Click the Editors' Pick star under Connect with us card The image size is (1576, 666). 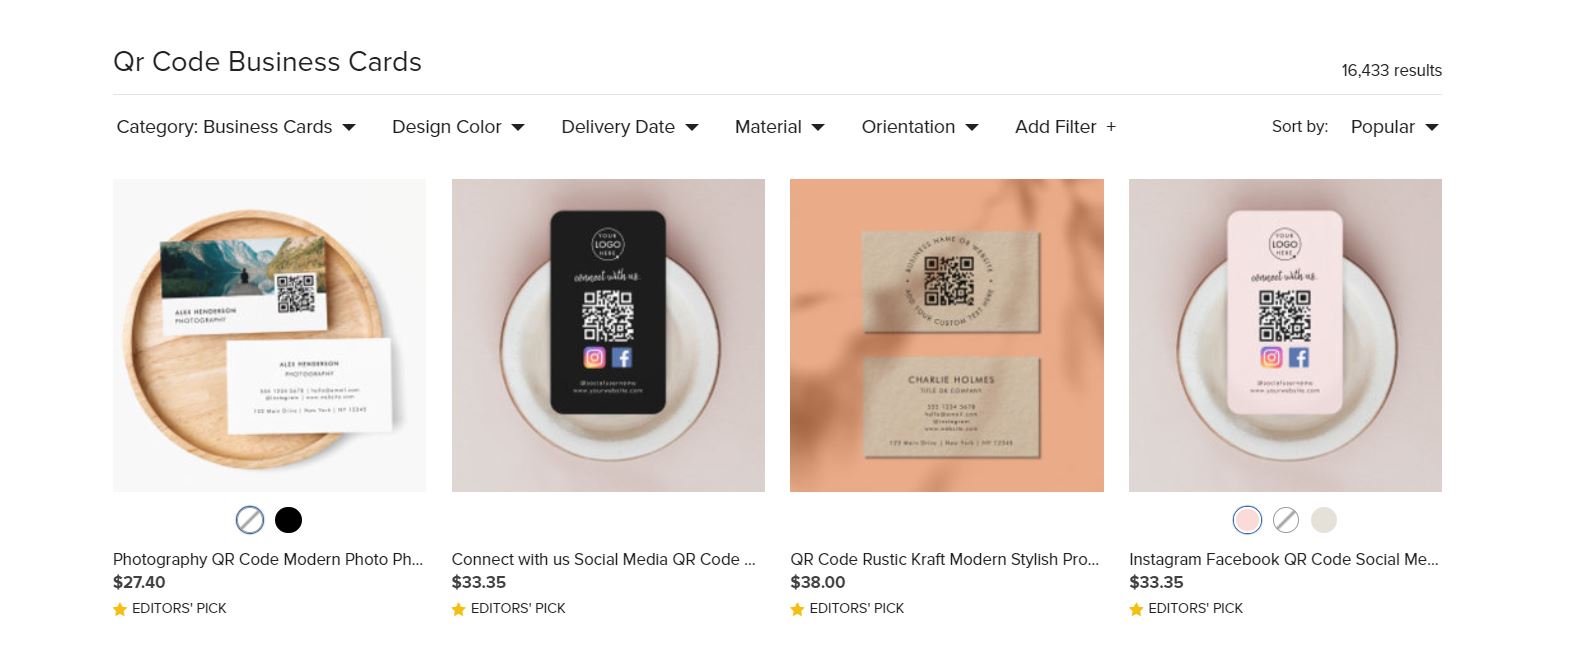pos(459,608)
